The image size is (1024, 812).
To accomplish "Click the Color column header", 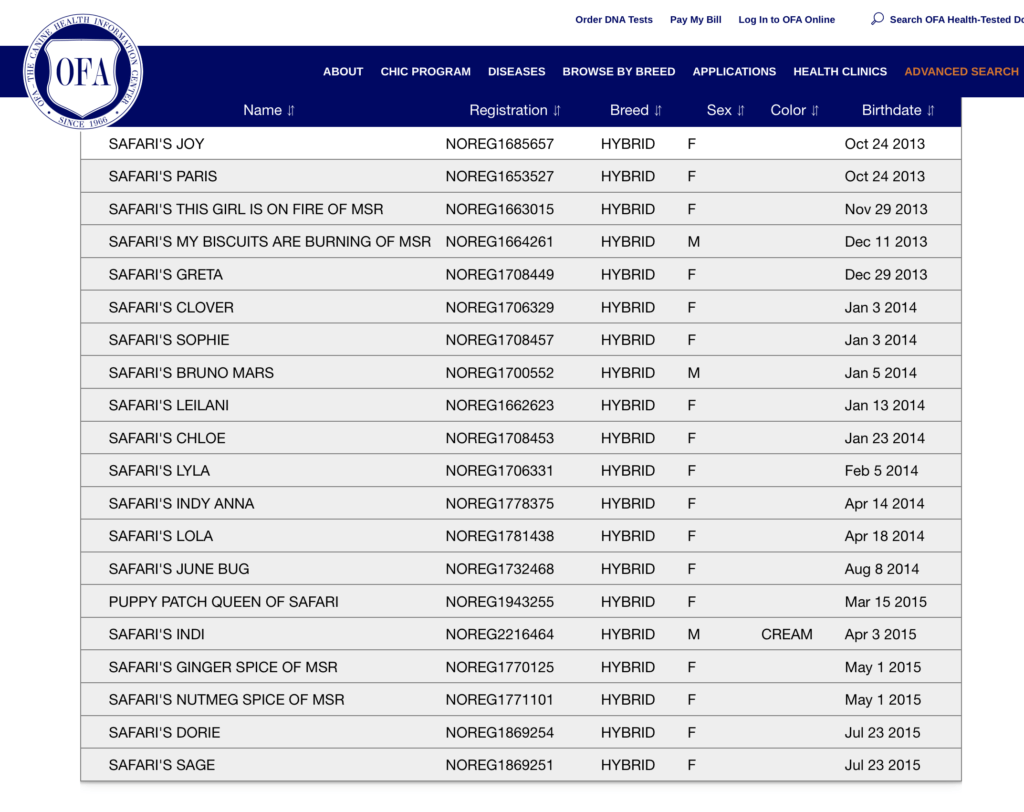I will click(788, 110).
